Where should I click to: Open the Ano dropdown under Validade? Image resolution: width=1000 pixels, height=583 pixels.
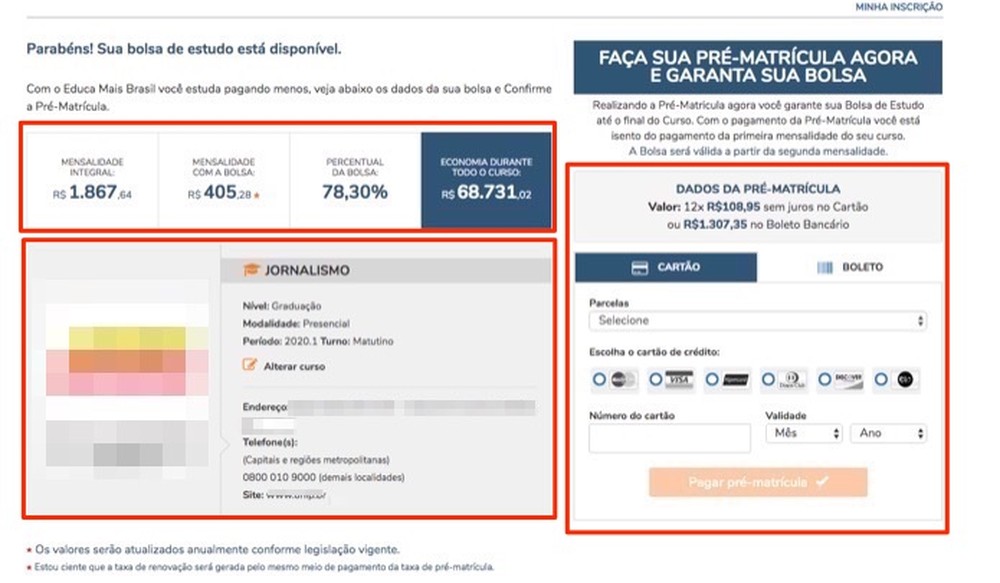pos(888,433)
